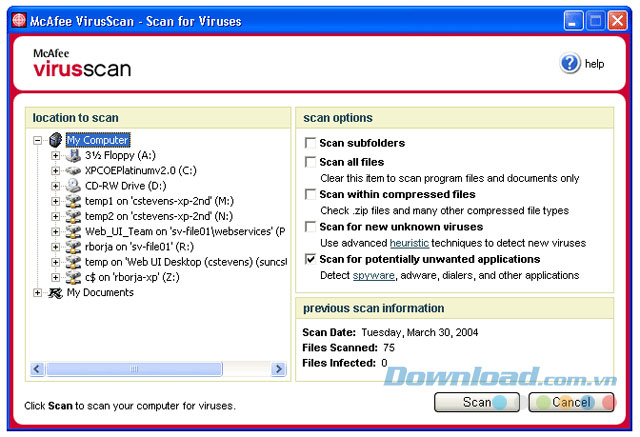Click the blue help question mark icon

point(570,63)
